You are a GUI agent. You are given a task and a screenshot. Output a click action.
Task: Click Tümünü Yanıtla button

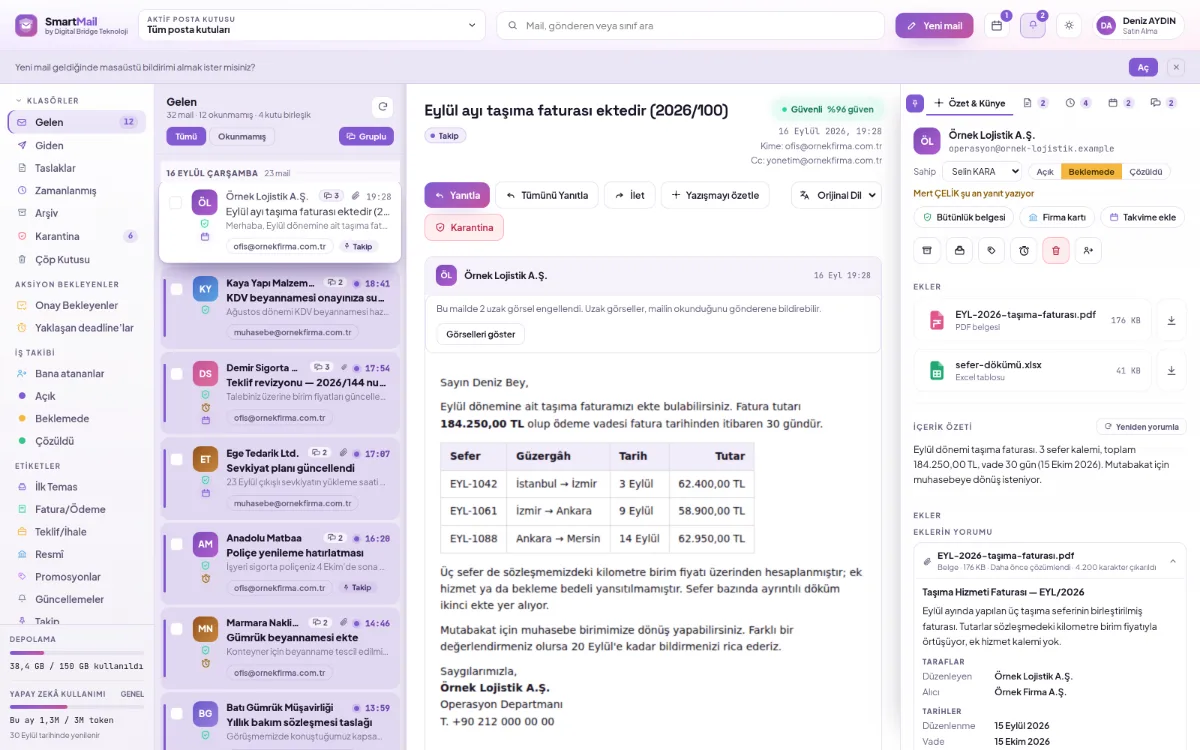(x=547, y=195)
